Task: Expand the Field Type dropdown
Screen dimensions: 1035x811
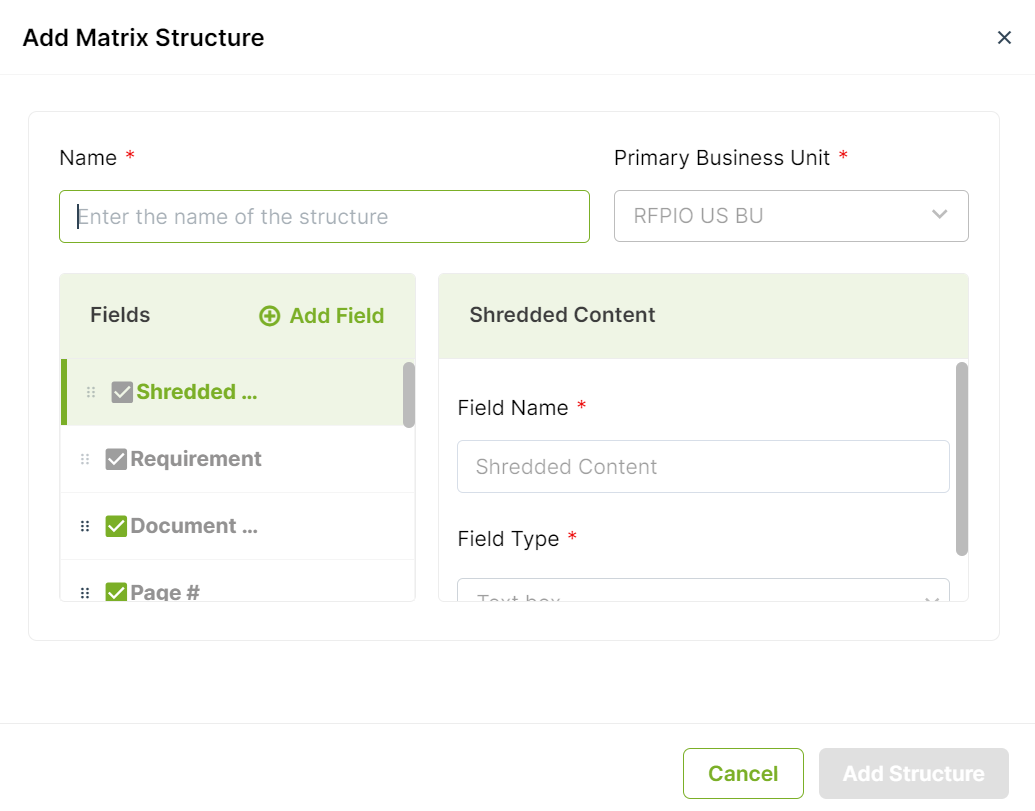Action: click(x=703, y=590)
